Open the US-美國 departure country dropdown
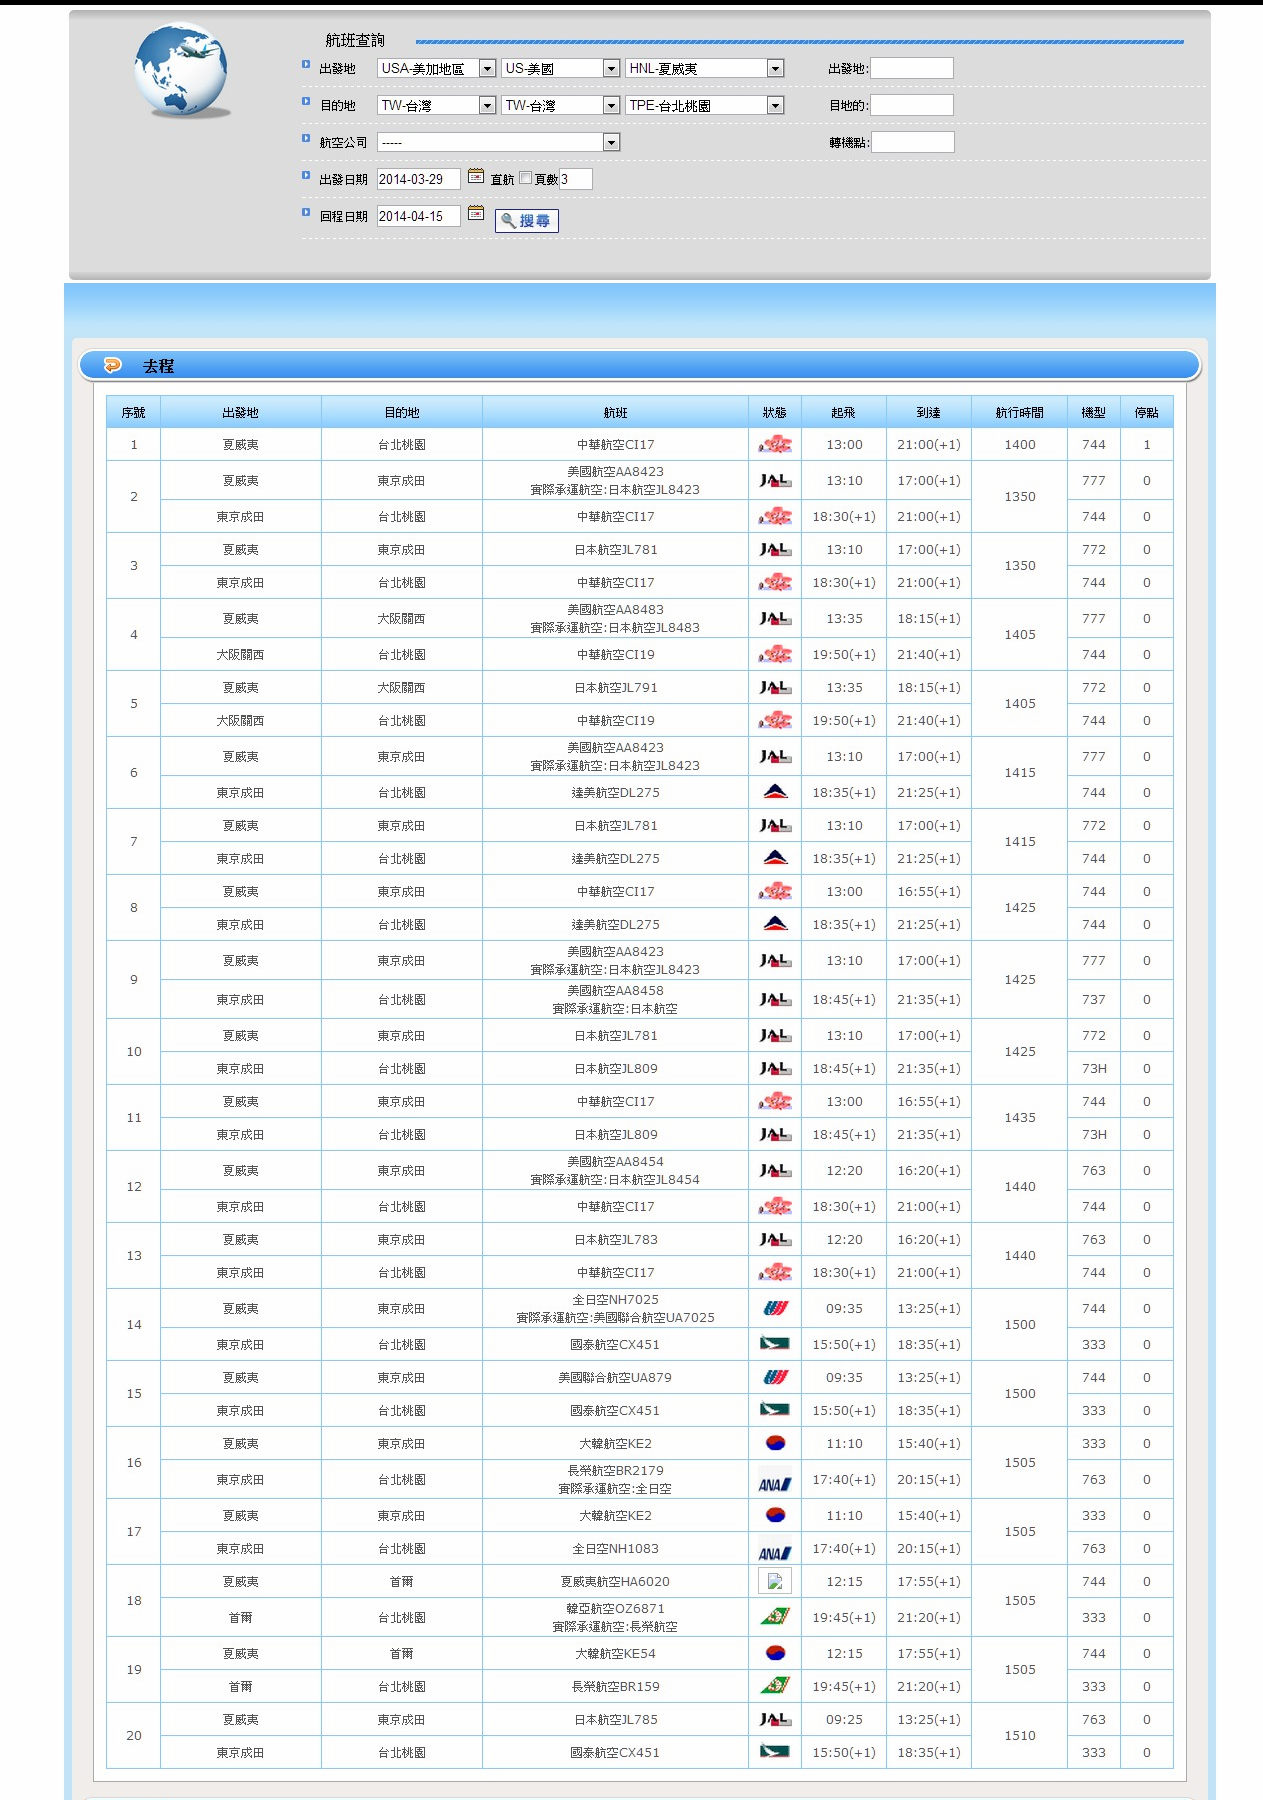1263x1800 pixels. (x=561, y=68)
